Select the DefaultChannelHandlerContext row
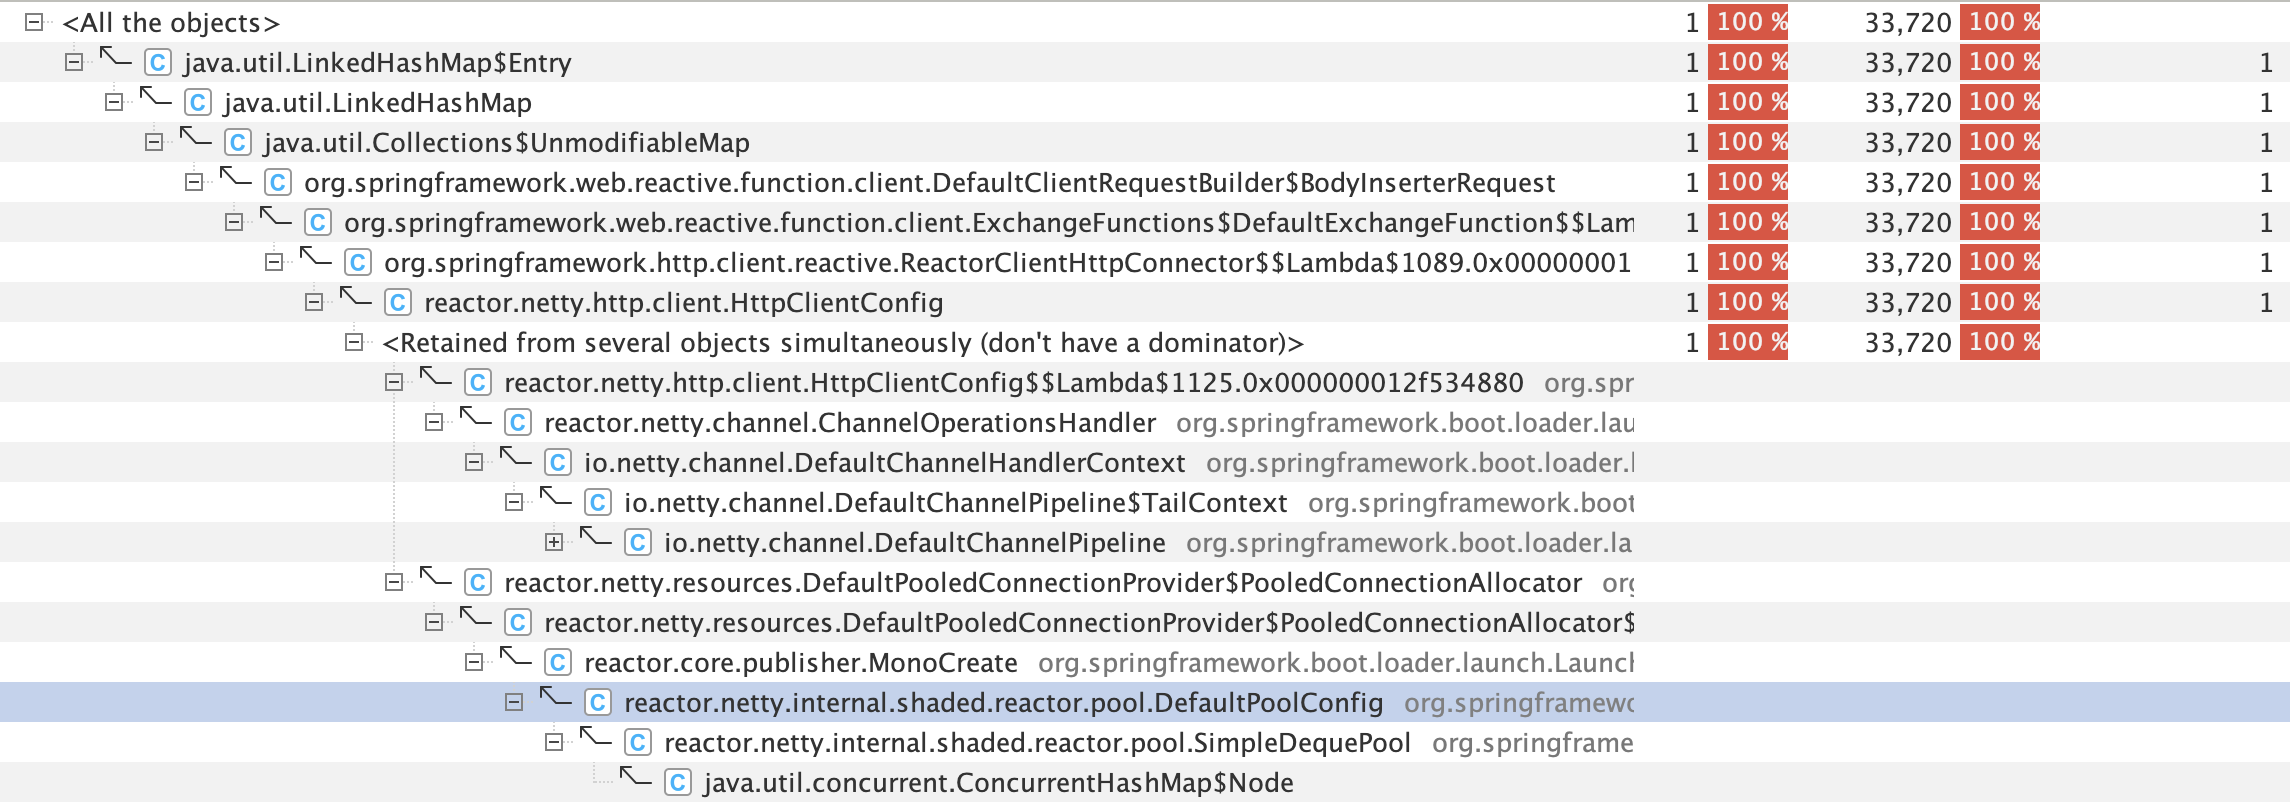Image resolution: width=2290 pixels, height=808 pixels. pyautogui.click(x=884, y=463)
